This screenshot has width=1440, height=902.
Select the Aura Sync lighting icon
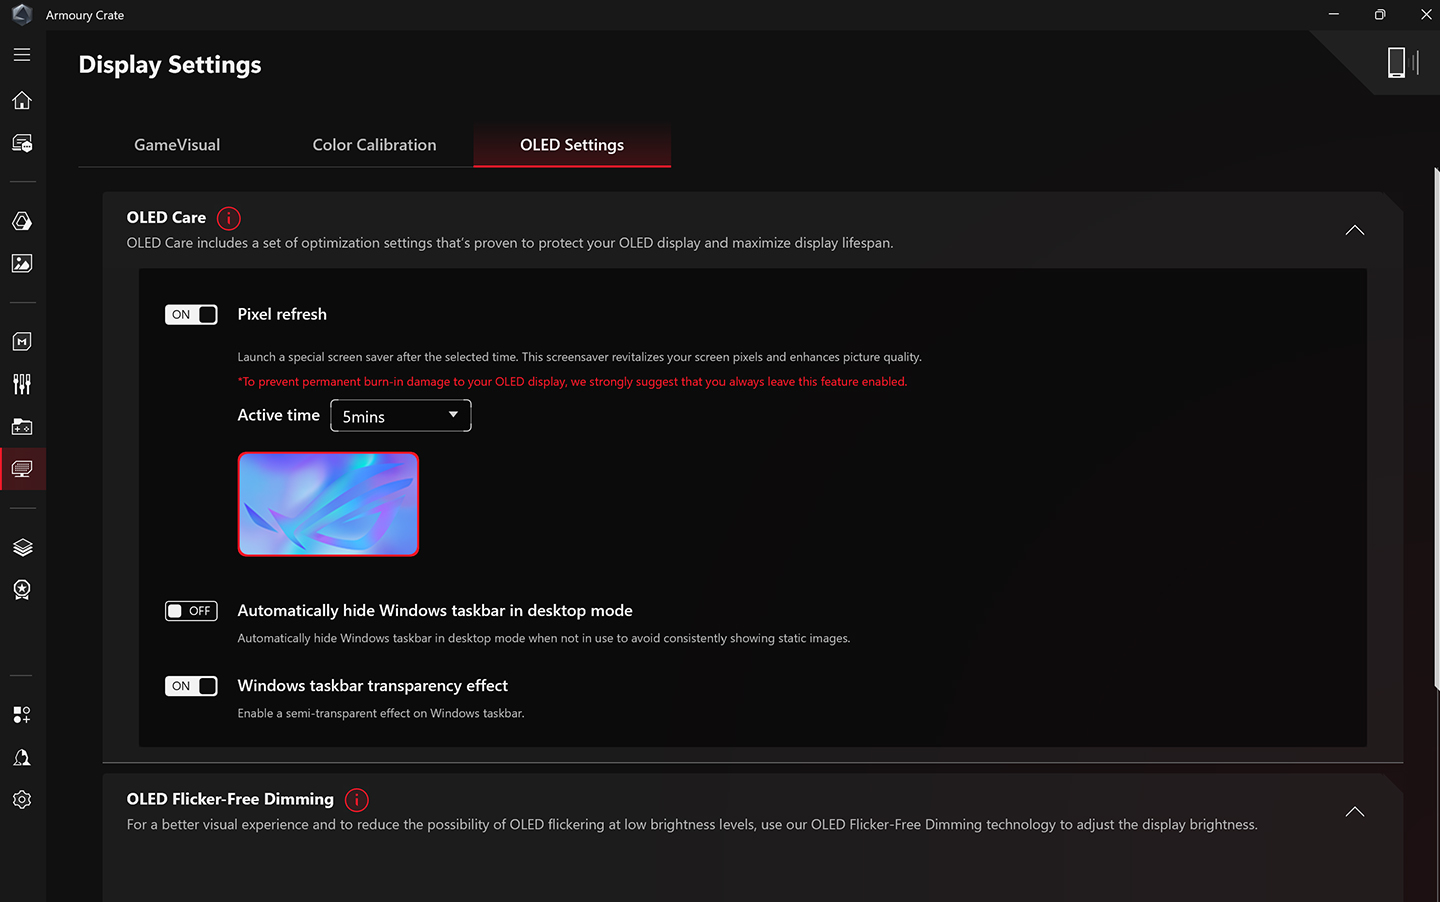pyautogui.click(x=21, y=221)
